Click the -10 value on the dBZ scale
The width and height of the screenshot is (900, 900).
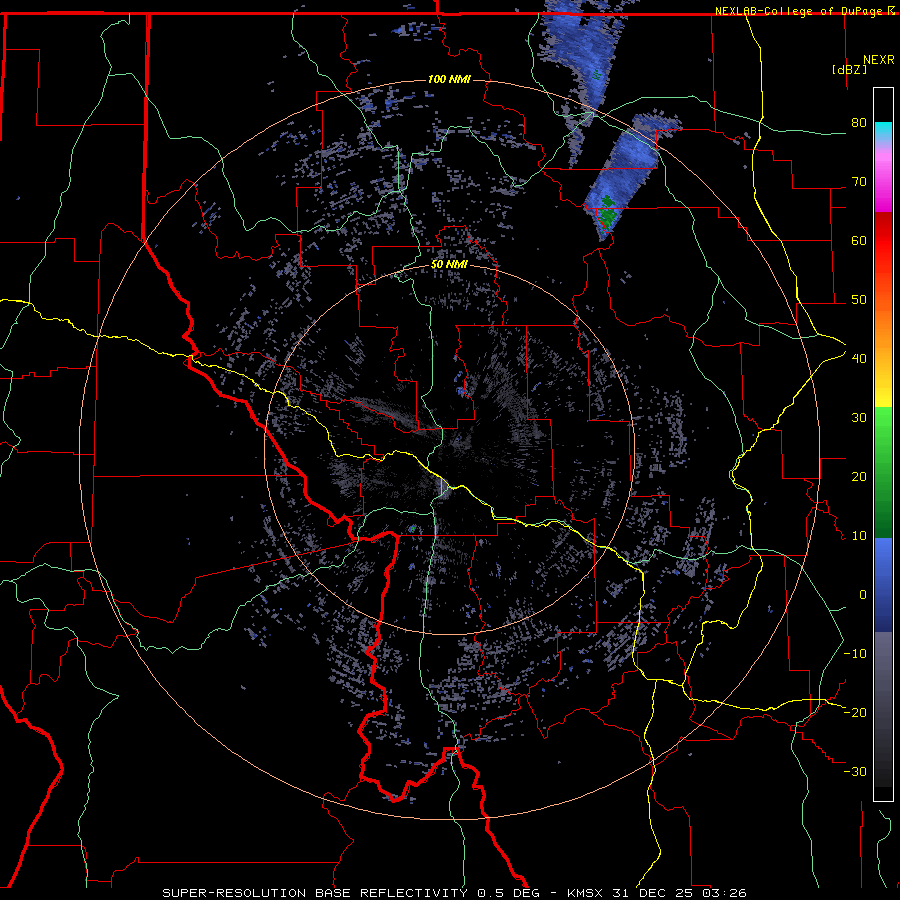tap(855, 653)
